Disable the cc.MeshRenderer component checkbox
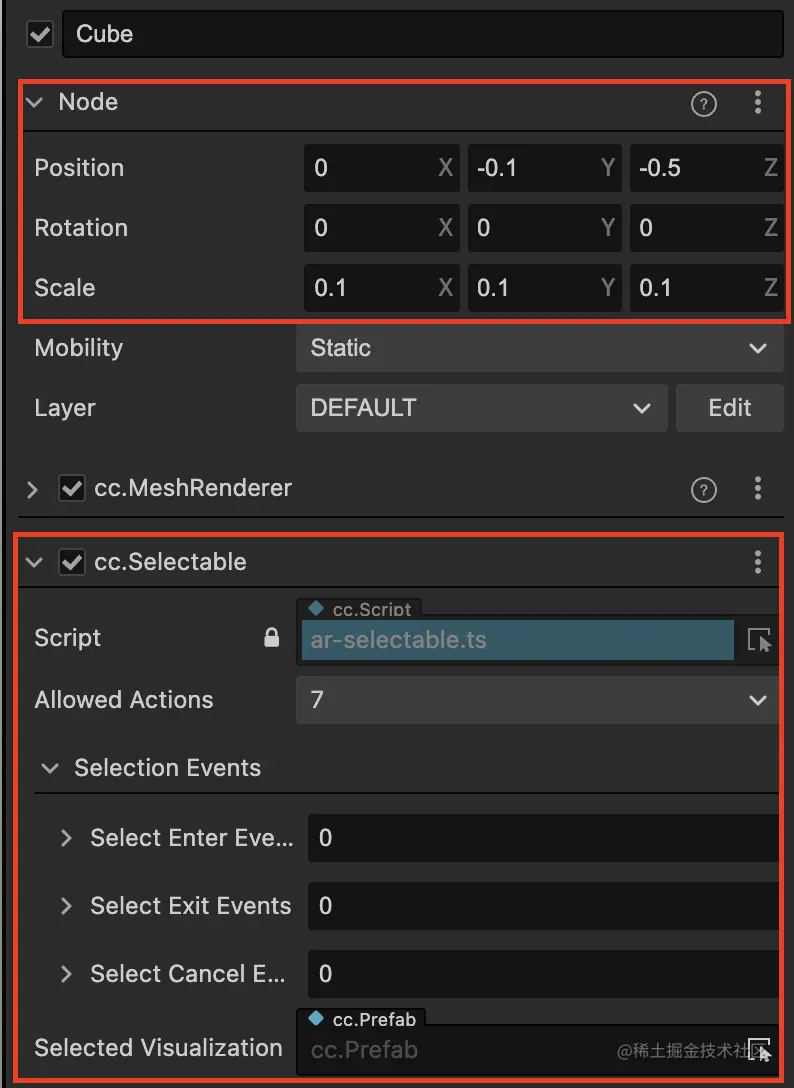794x1088 pixels. coord(72,489)
